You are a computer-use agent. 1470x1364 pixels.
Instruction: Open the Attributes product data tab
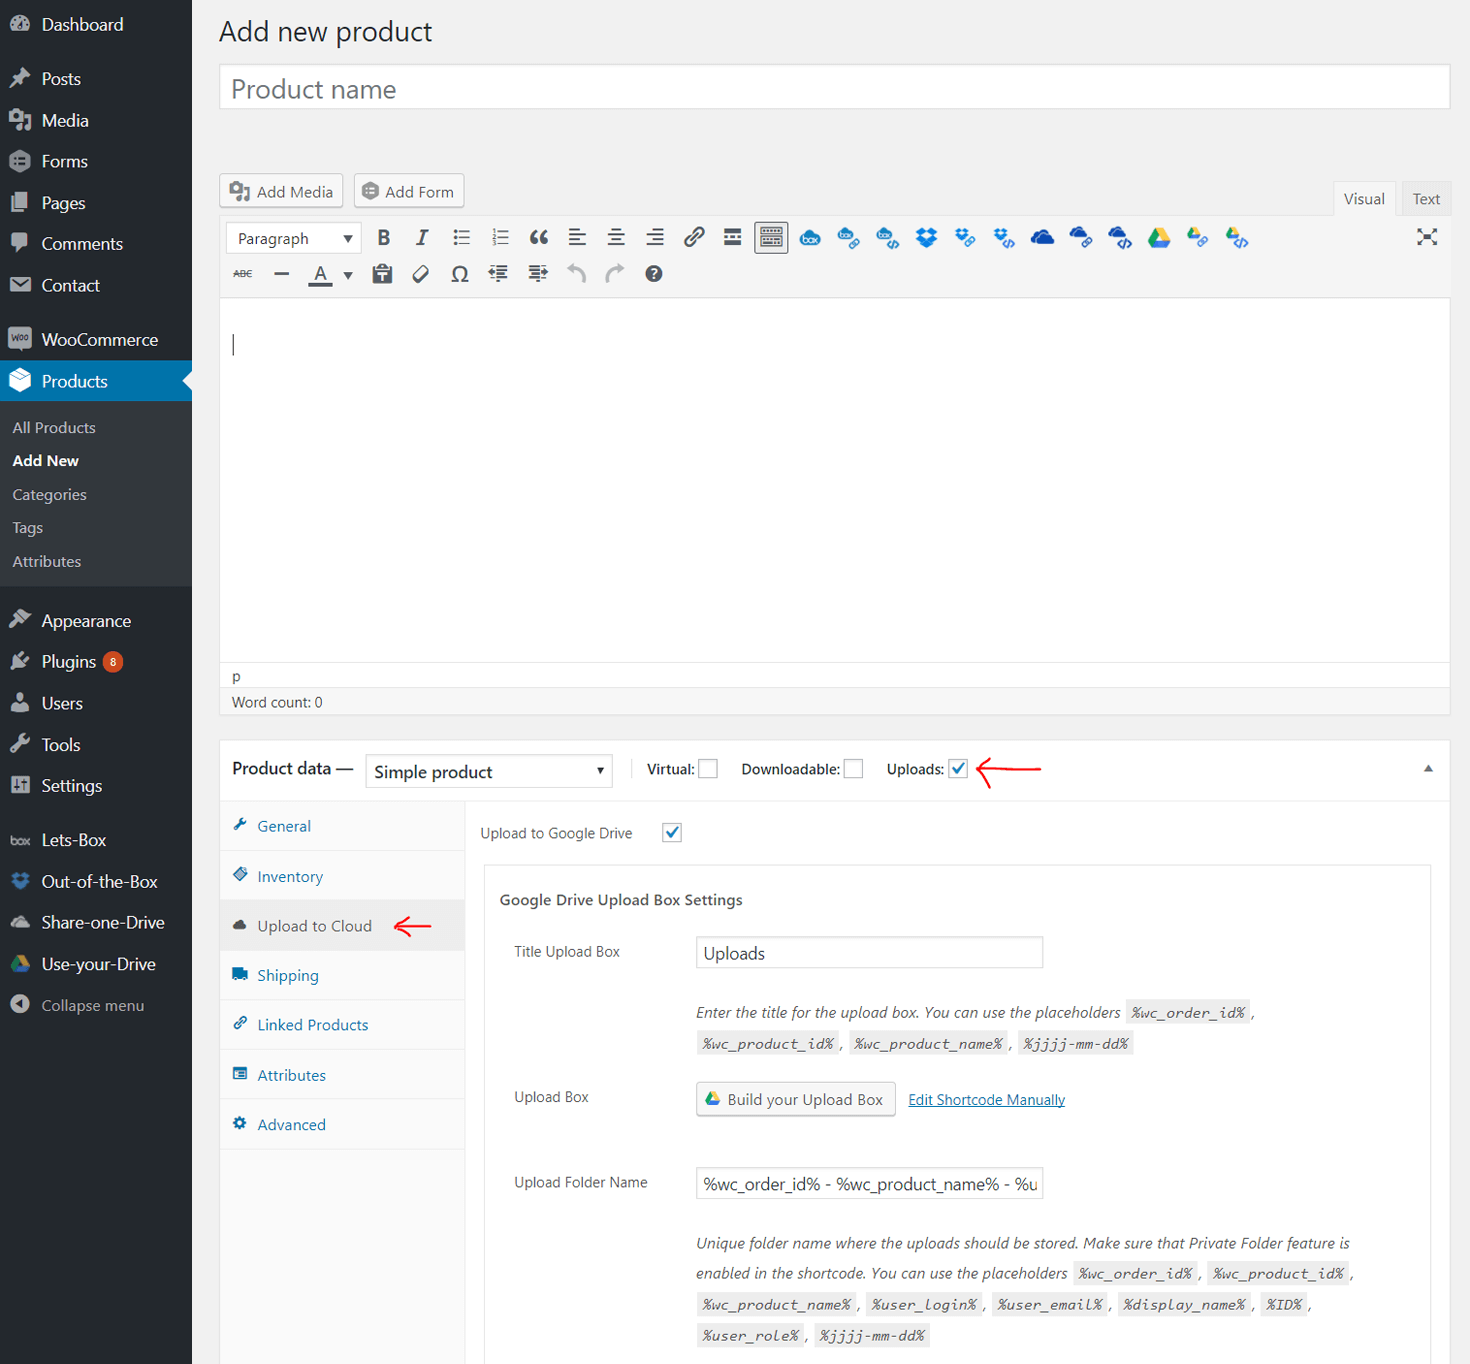click(x=342, y=1075)
